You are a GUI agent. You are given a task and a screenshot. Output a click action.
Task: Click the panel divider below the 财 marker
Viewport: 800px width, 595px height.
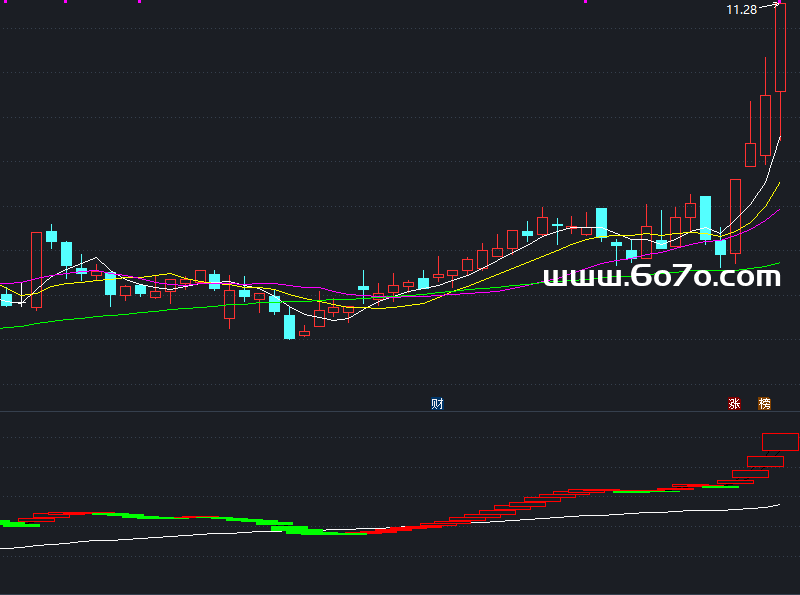pyautogui.click(x=437, y=411)
